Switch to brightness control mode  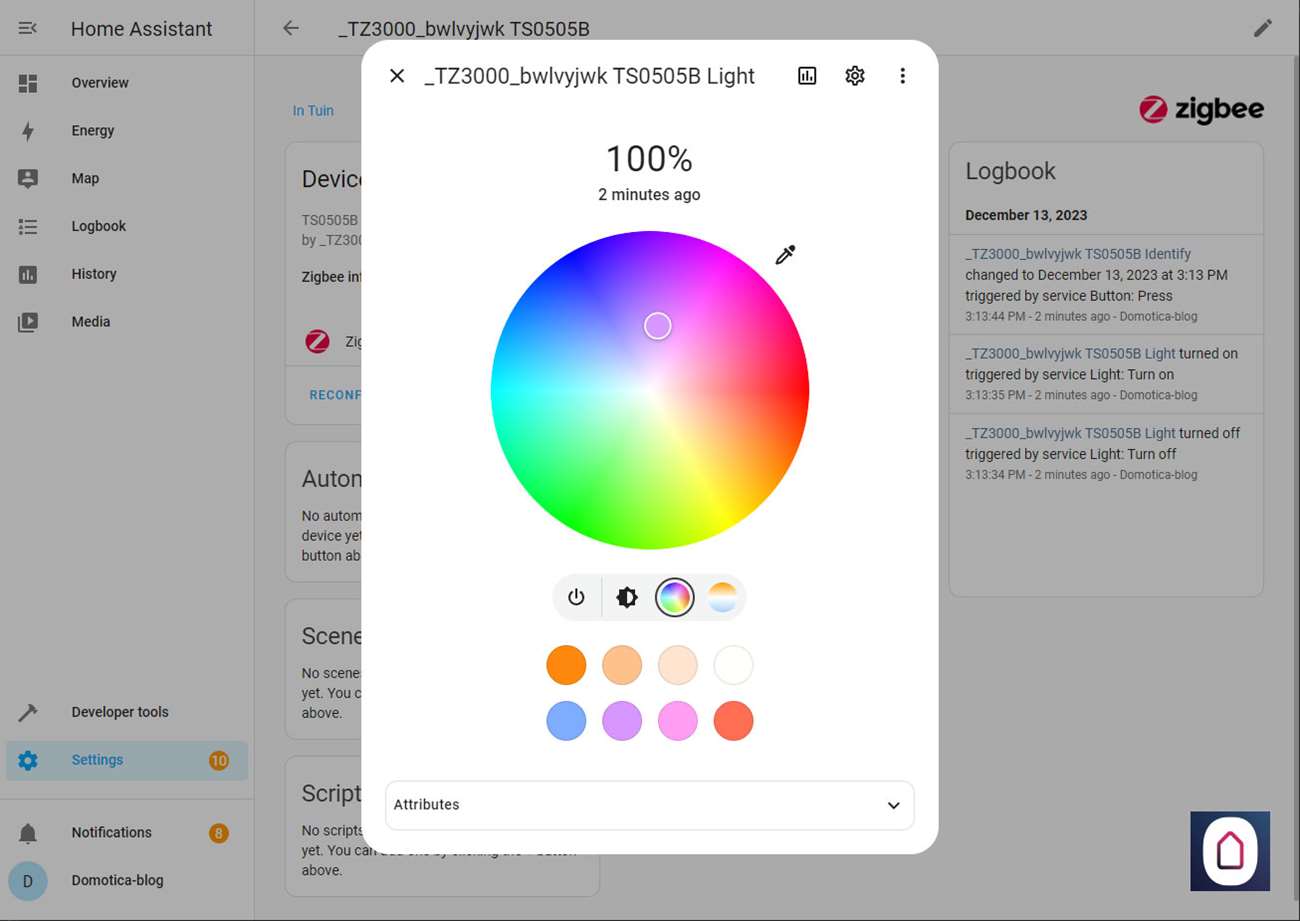(x=627, y=598)
